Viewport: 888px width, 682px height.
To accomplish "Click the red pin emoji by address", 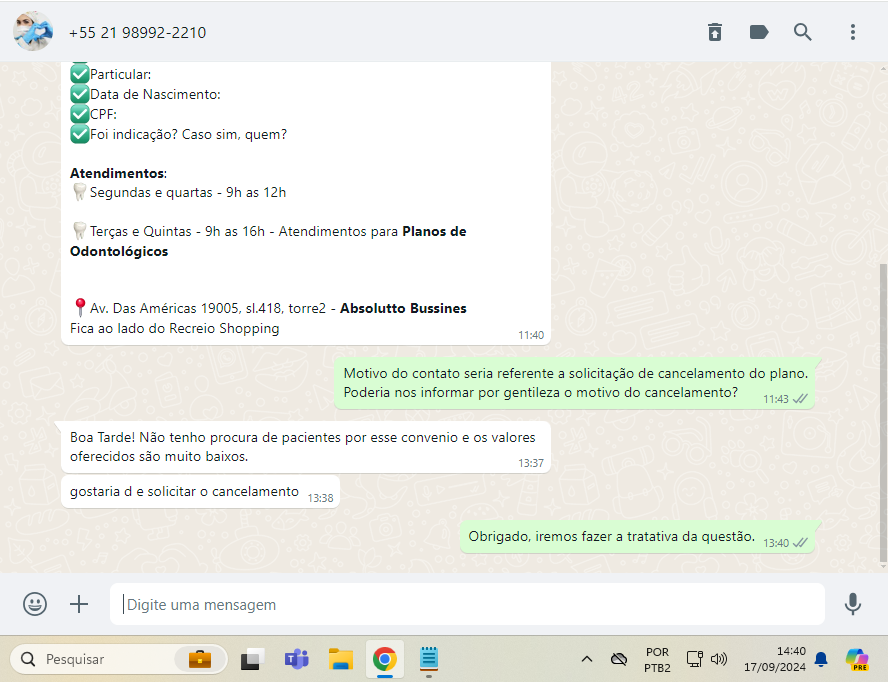I will coord(80,308).
